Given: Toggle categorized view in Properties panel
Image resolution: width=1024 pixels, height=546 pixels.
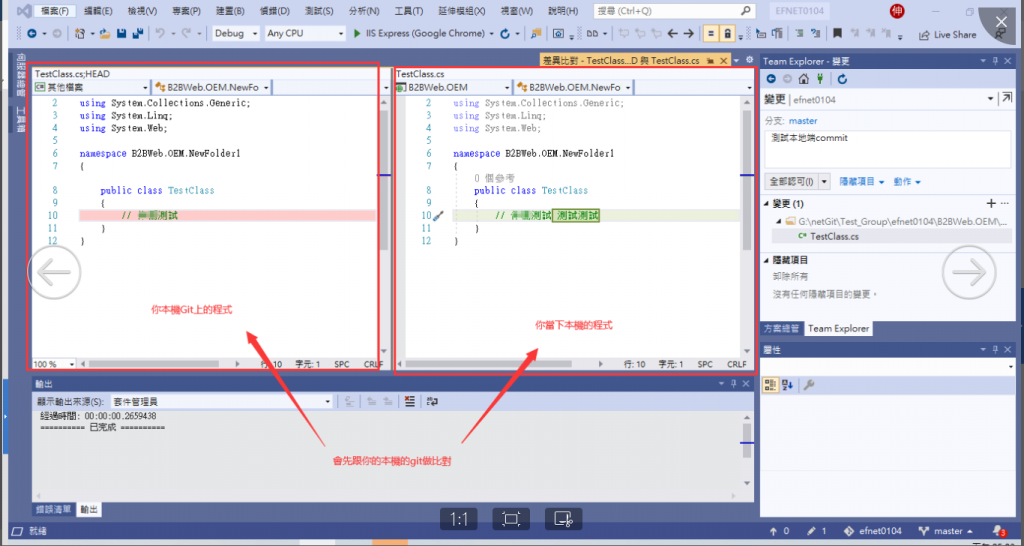Looking at the screenshot, I should pos(770,385).
